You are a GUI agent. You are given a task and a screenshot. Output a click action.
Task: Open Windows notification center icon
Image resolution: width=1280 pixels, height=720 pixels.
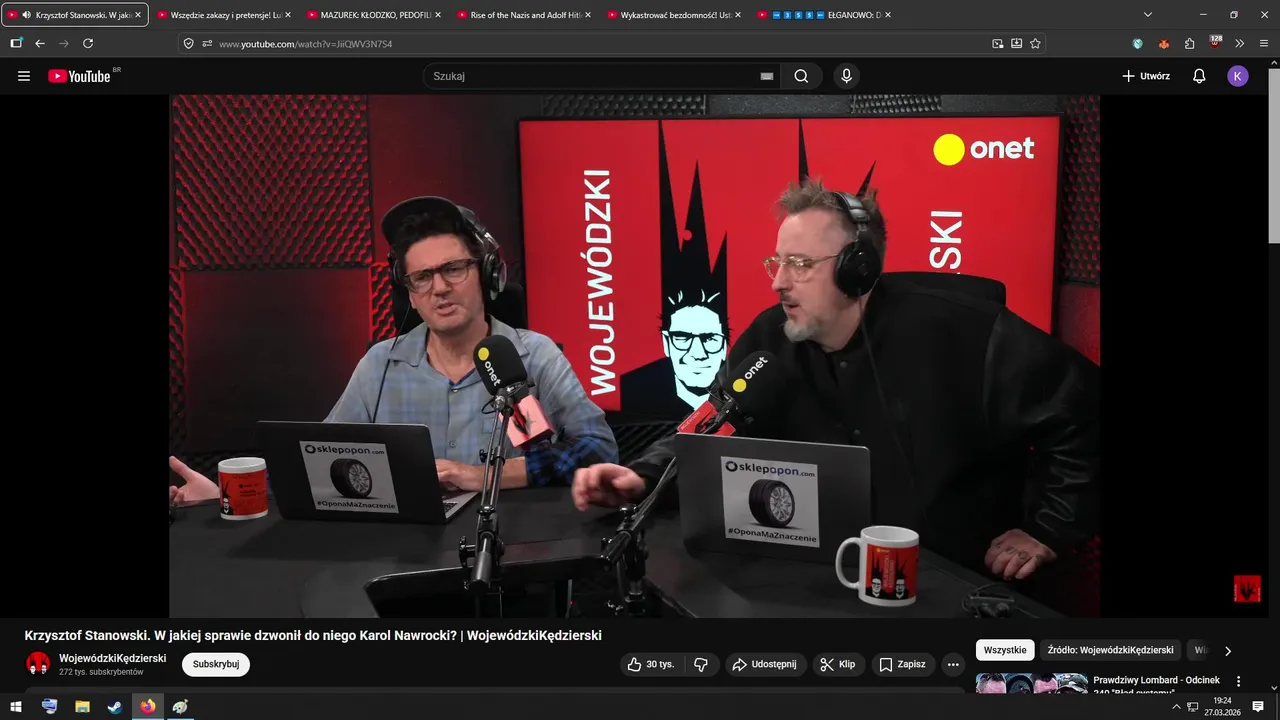1258,706
